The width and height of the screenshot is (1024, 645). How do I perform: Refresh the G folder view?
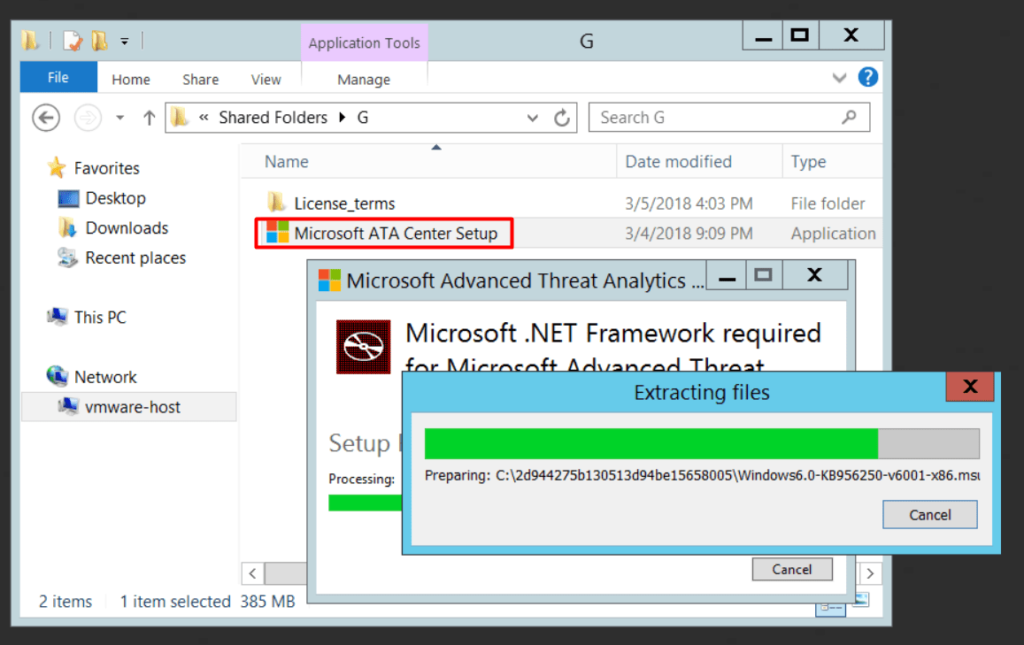[562, 118]
